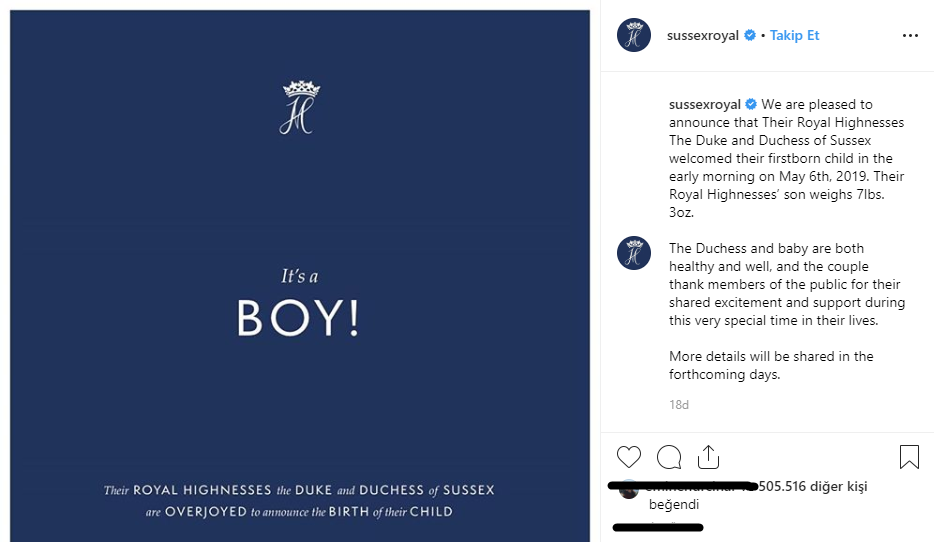
Task: Click the avatar beside "The Duchess and baby" comment
Action: [634, 252]
